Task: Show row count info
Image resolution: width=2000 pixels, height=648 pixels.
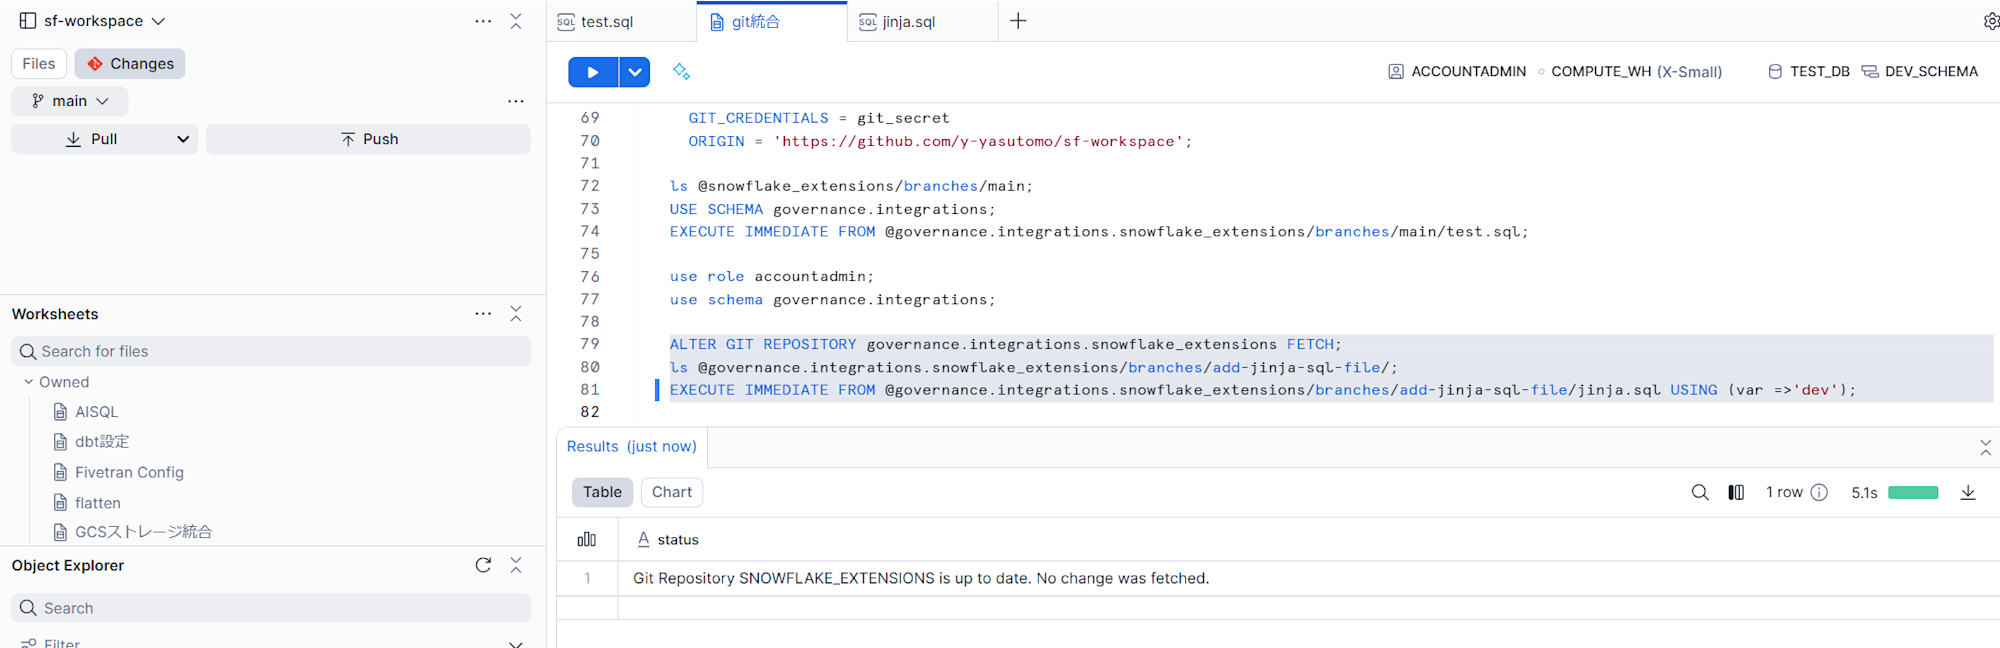Action: (1820, 493)
